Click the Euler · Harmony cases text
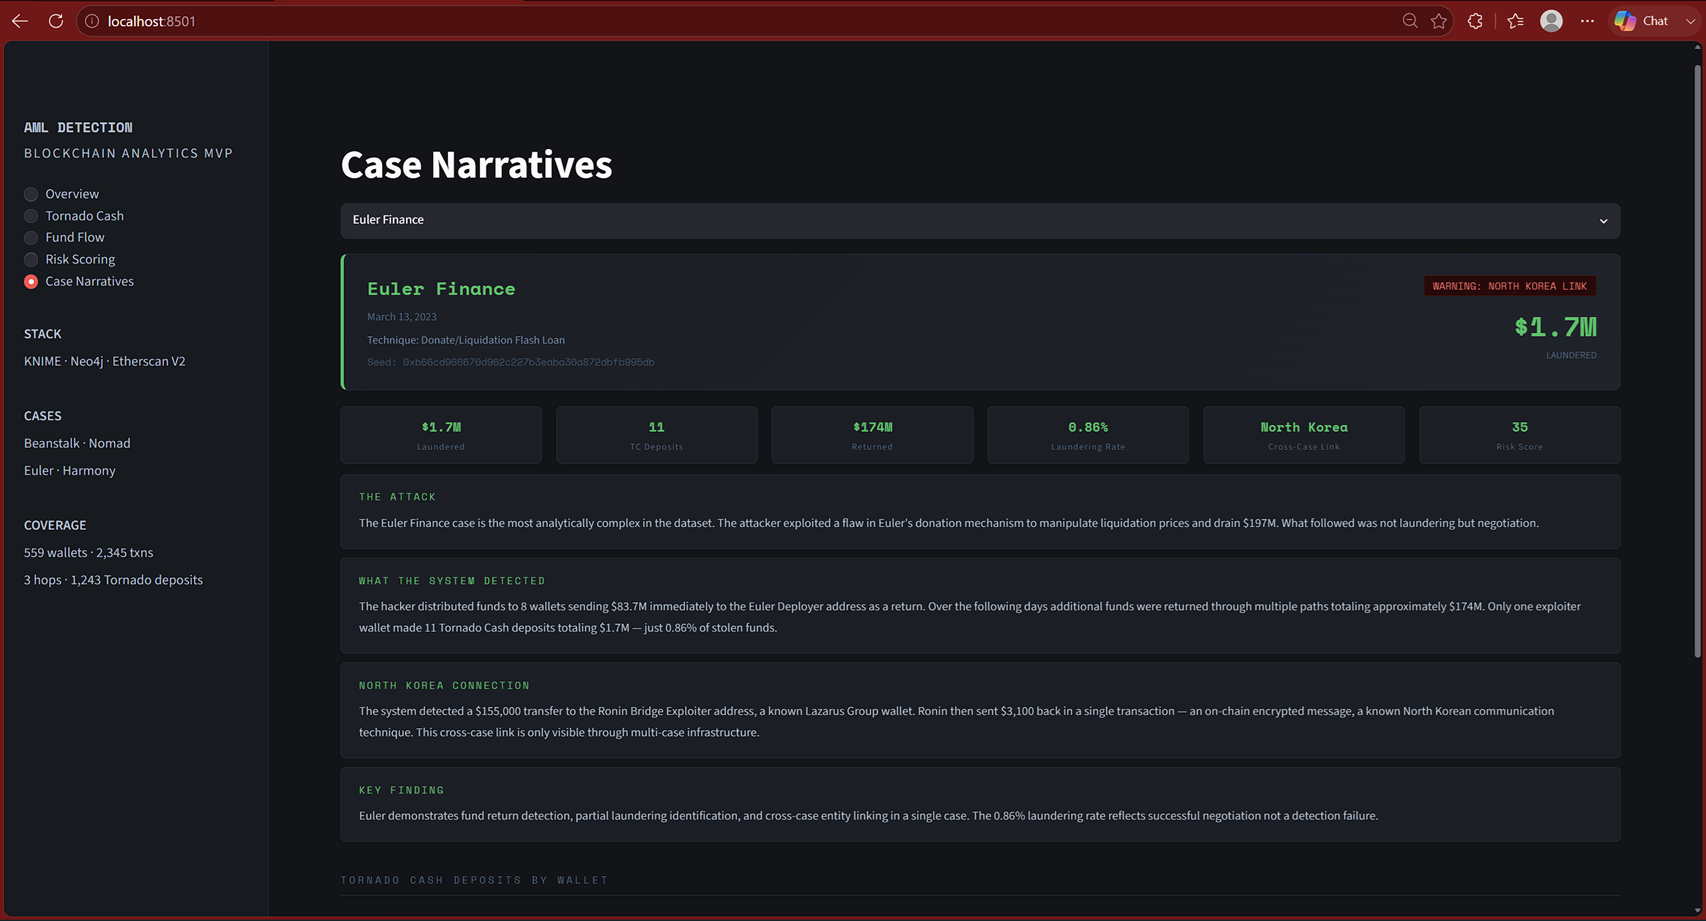Image resolution: width=1706 pixels, height=921 pixels. click(x=70, y=471)
